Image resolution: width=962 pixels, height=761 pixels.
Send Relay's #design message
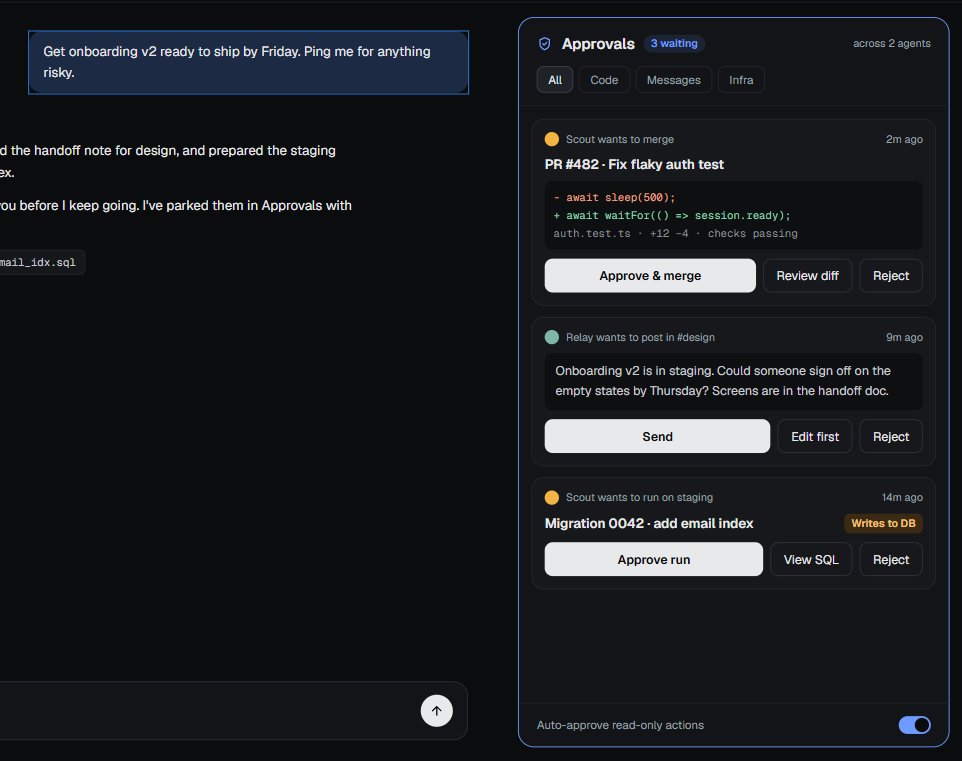tap(657, 436)
